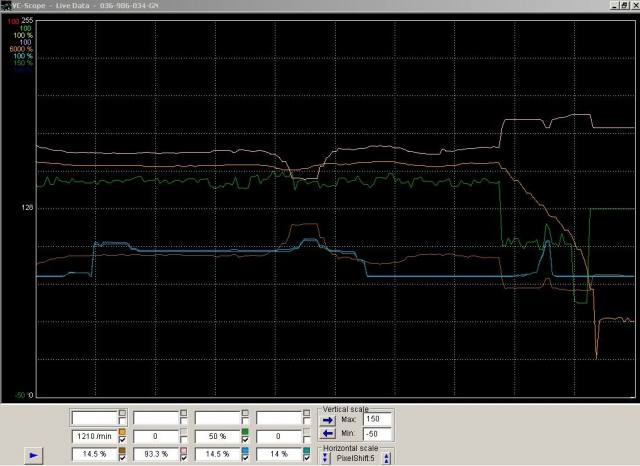The width and height of the screenshot is (640, 466).
Task: Click the green swatch beside 50 %
Action: point(246,431)
